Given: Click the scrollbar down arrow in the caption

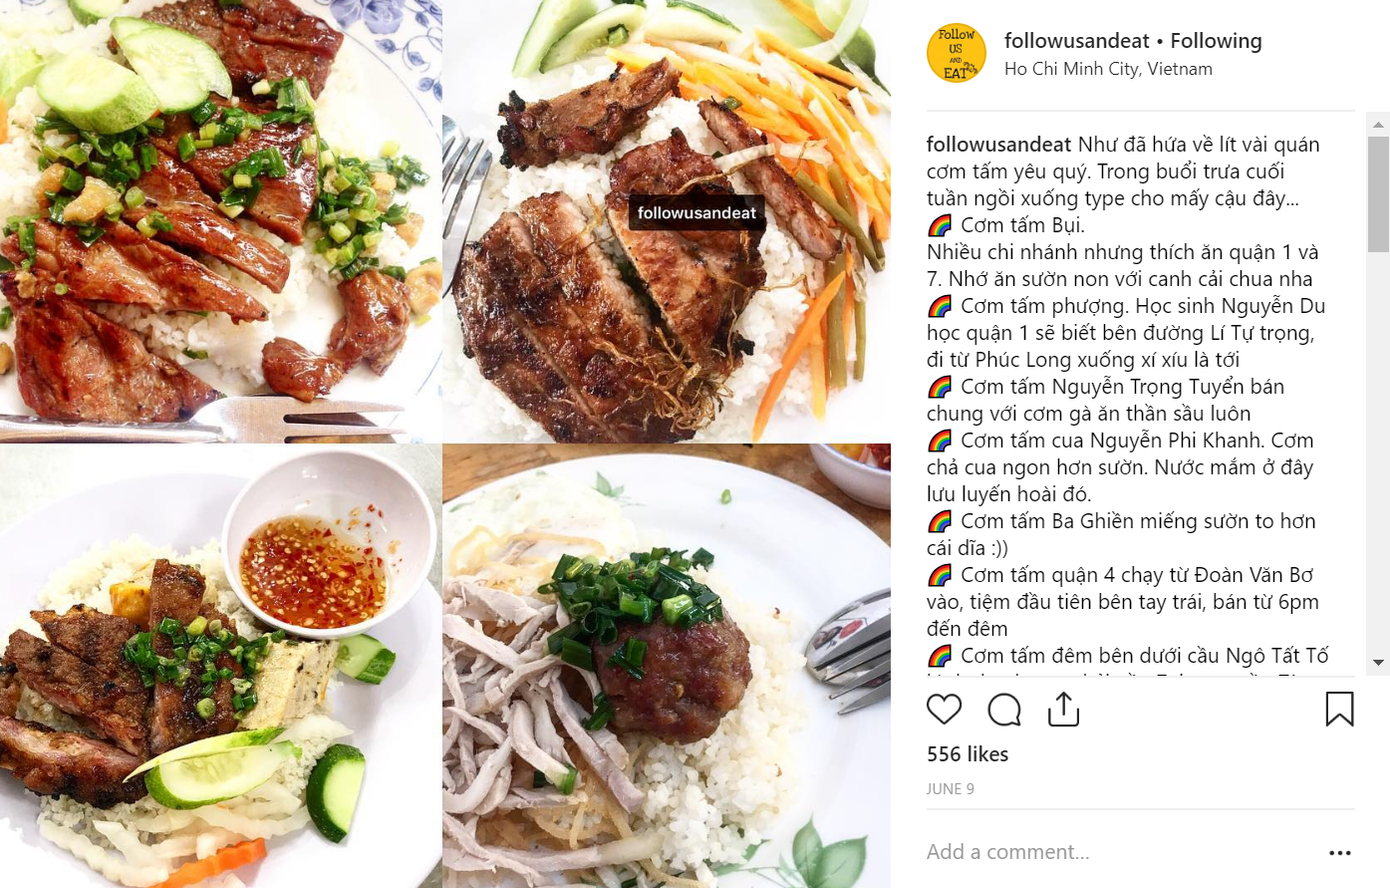Looking at the screenshot, I should coord(1378,662).
